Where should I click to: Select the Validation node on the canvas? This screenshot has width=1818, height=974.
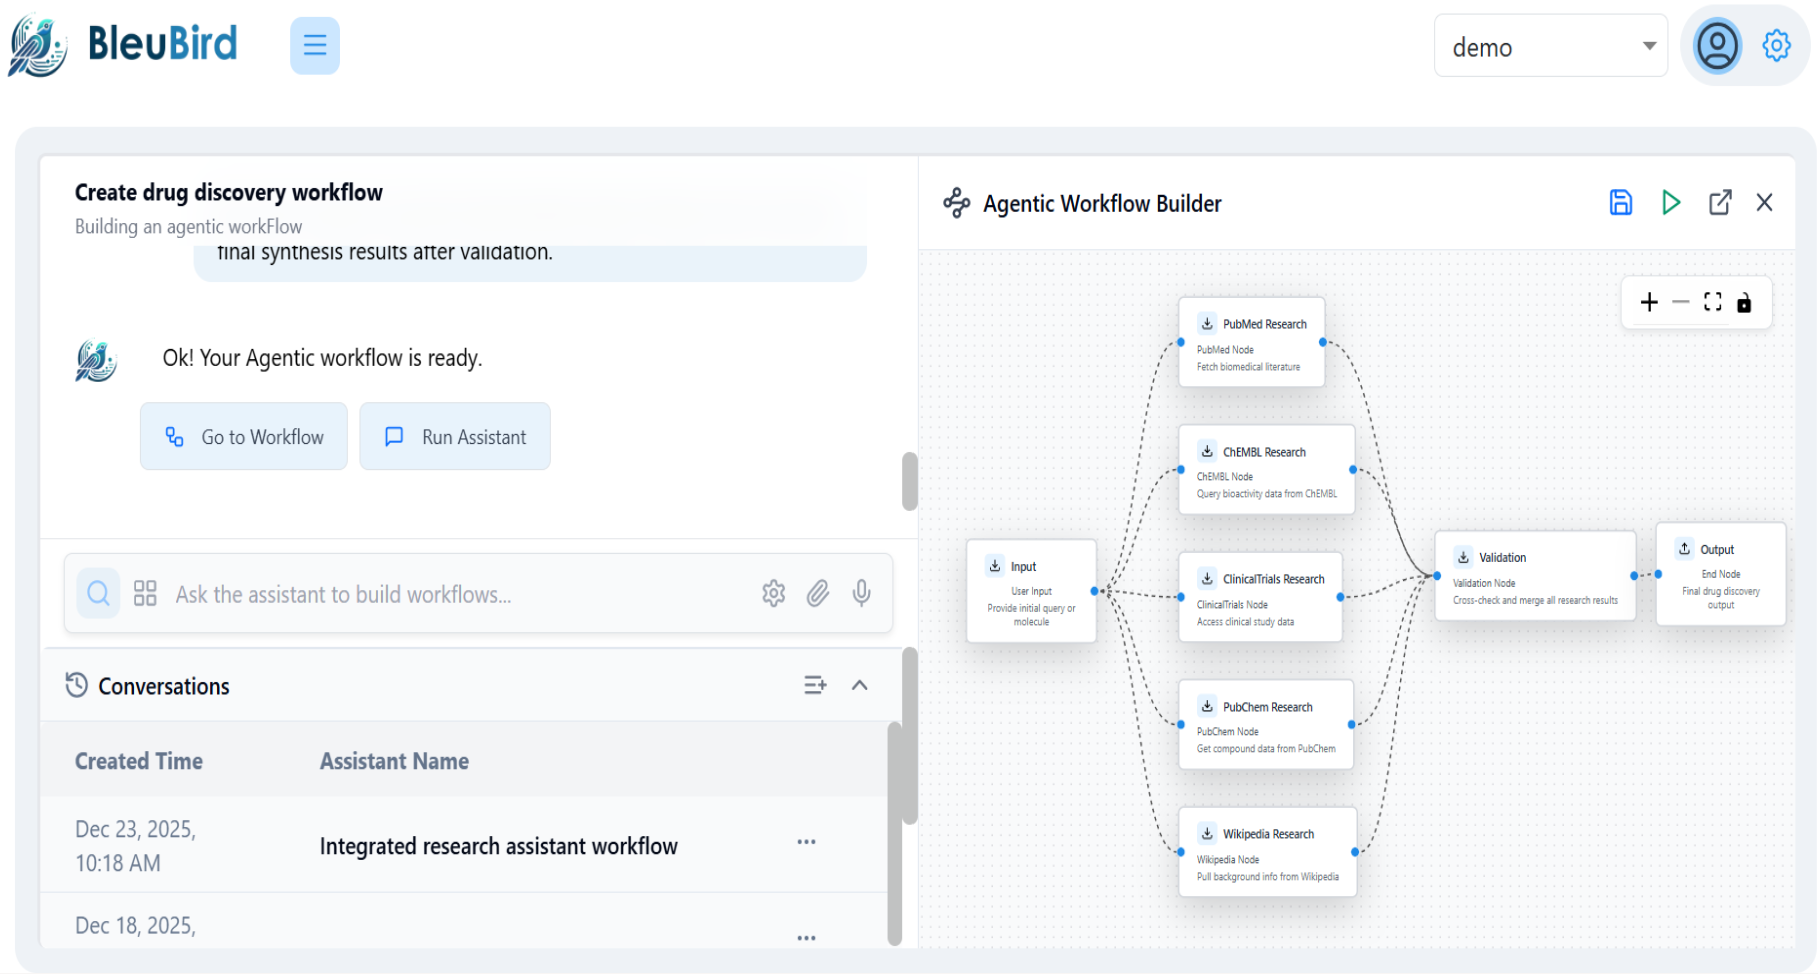pos(1534,576)
